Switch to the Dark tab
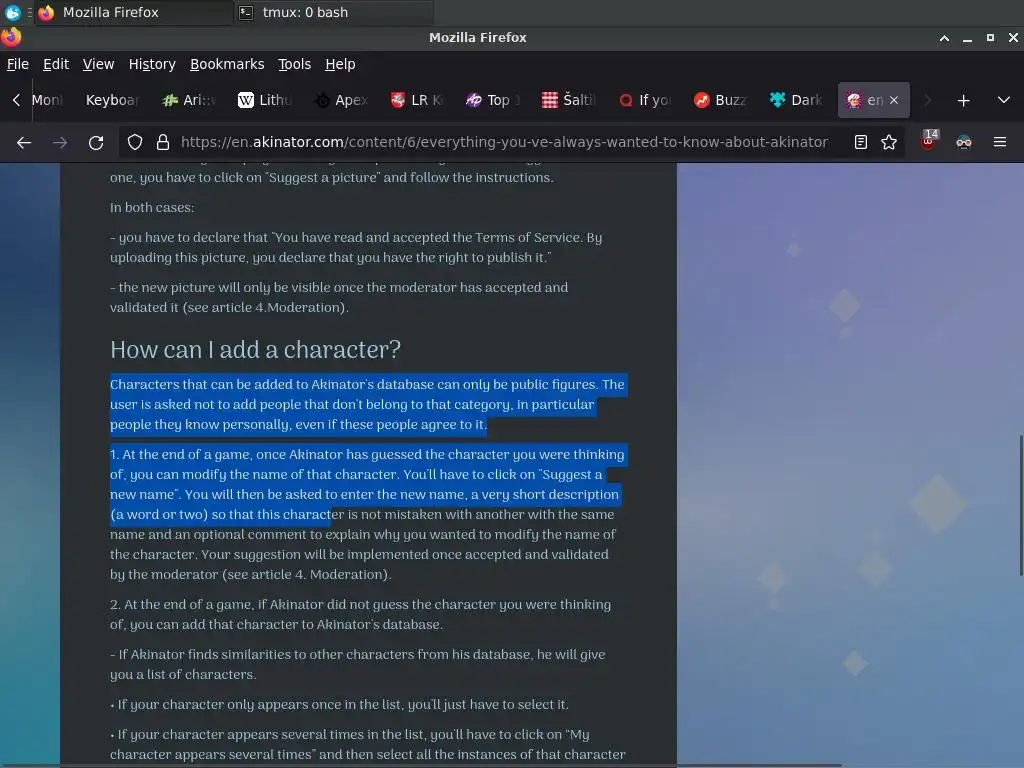1024x768 pixels. pyautogui.click(x=798, y=101)
